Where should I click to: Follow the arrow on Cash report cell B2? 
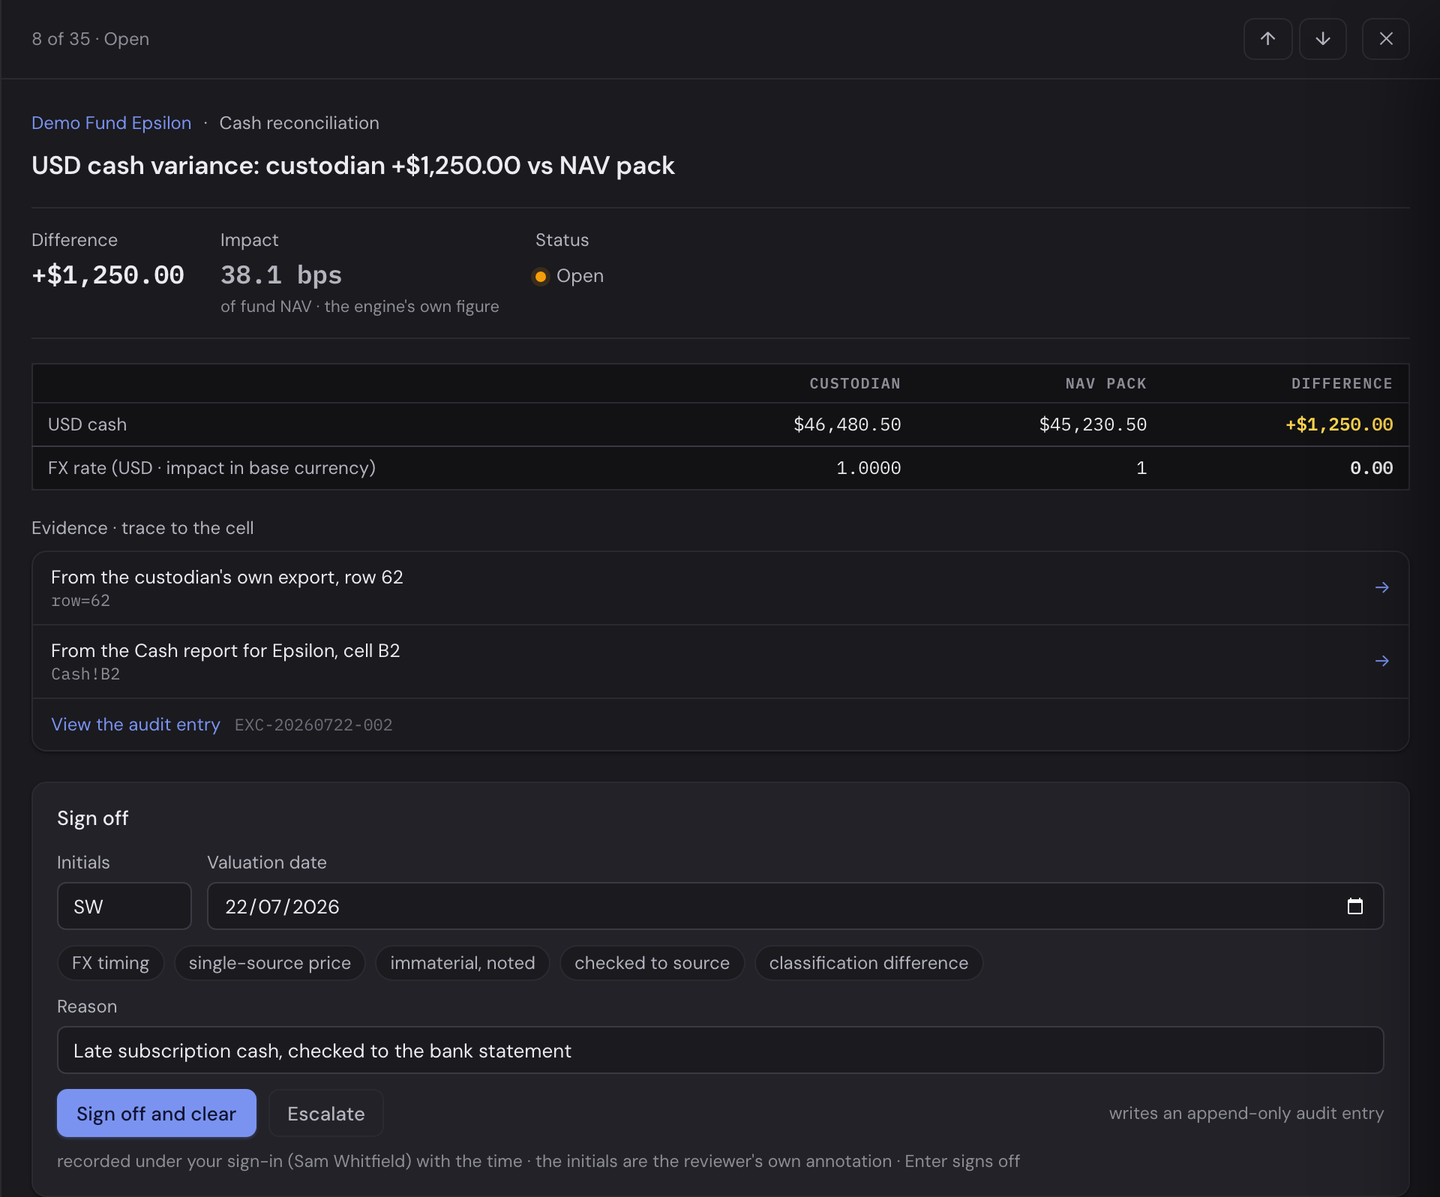pyautogui.click(x=1382, y=661)
